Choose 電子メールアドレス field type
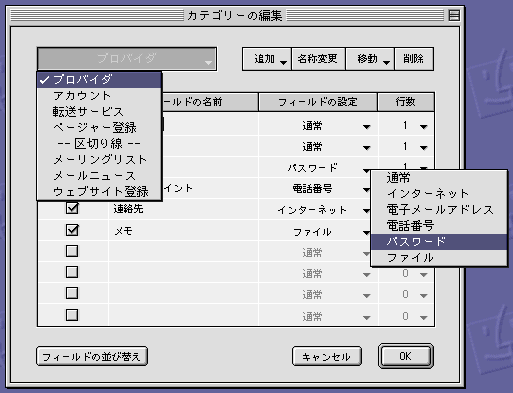Viewport: 513px width, 393px height. click(439, 210)
